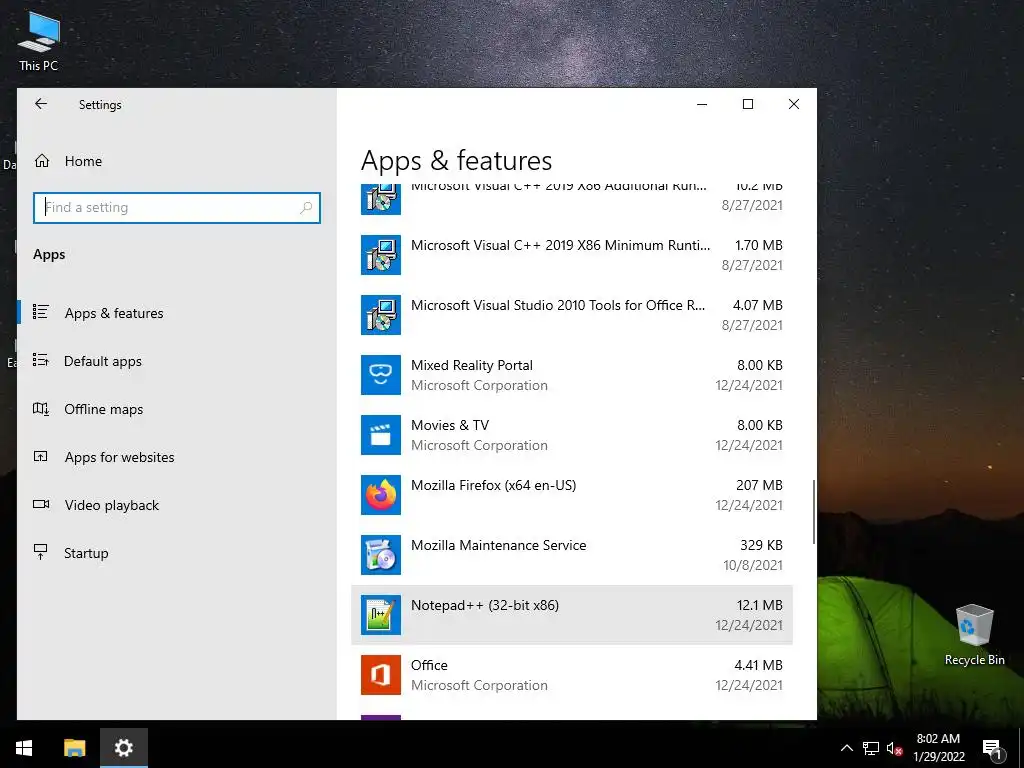Click the Mozilla Maintenance Service icon

point(381,555)
